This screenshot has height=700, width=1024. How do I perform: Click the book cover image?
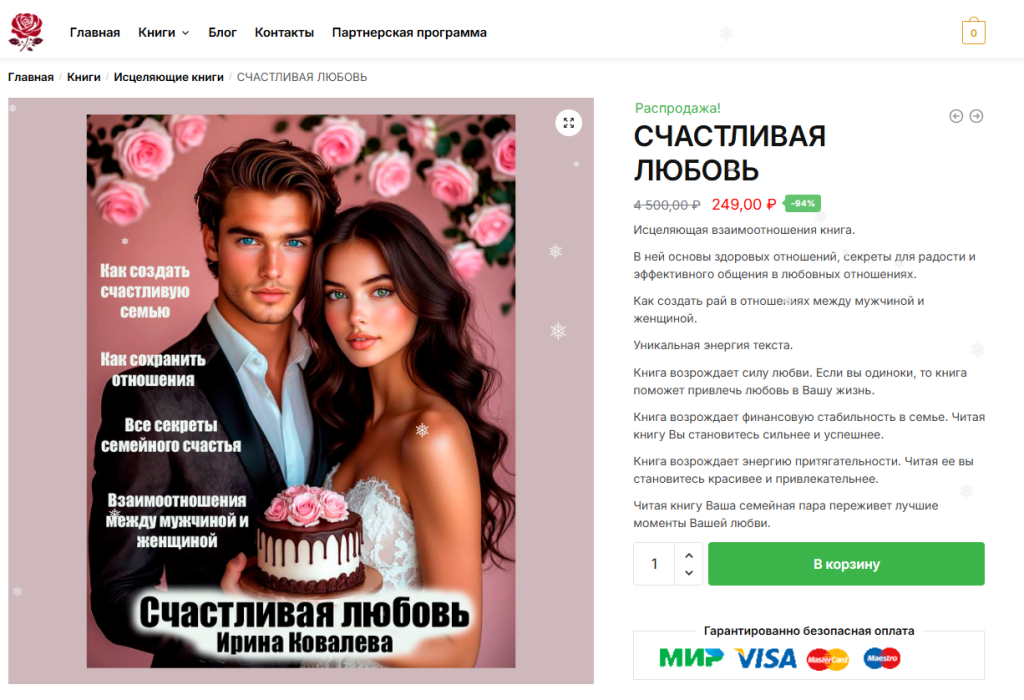pyautogui.click(x=301, y=391)
